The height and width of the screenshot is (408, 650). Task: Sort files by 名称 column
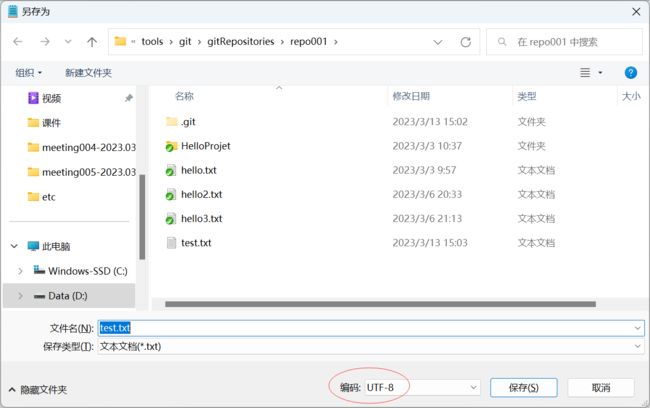coord(184,96)
